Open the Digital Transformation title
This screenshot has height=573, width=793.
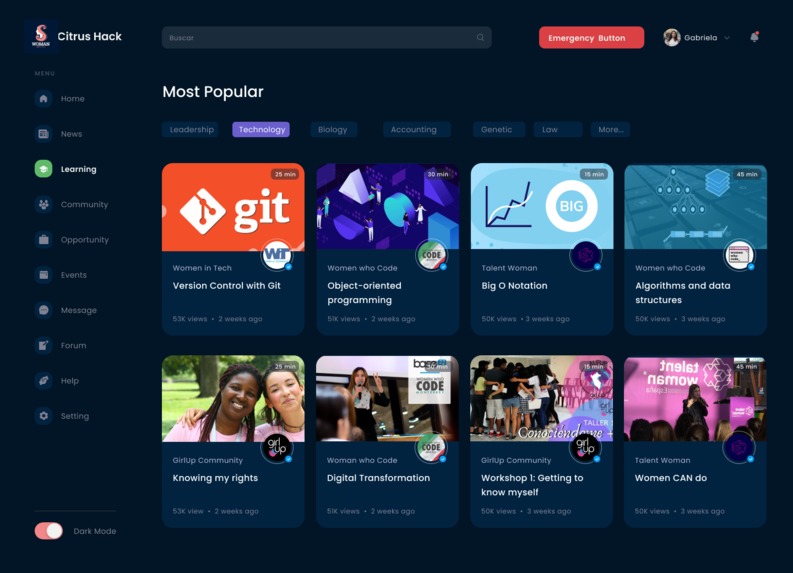pyautogui.click(x=378, y=478)
